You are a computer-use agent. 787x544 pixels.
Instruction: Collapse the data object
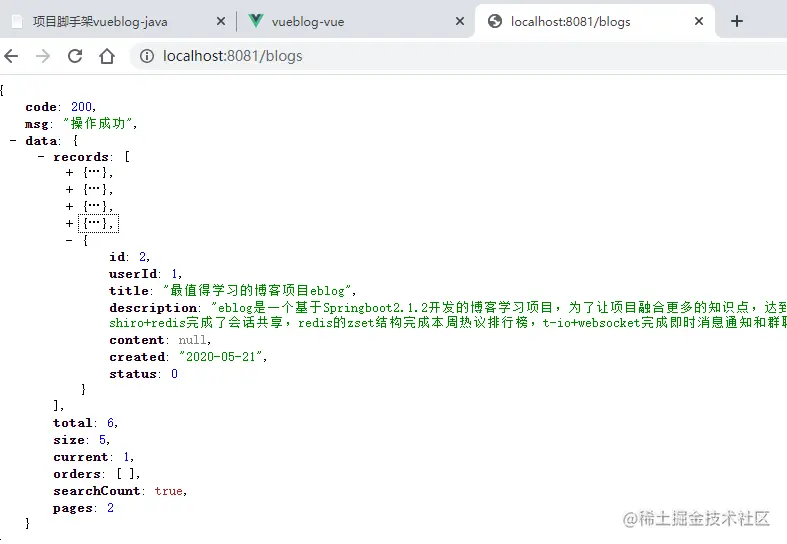(x=13, y=141)
